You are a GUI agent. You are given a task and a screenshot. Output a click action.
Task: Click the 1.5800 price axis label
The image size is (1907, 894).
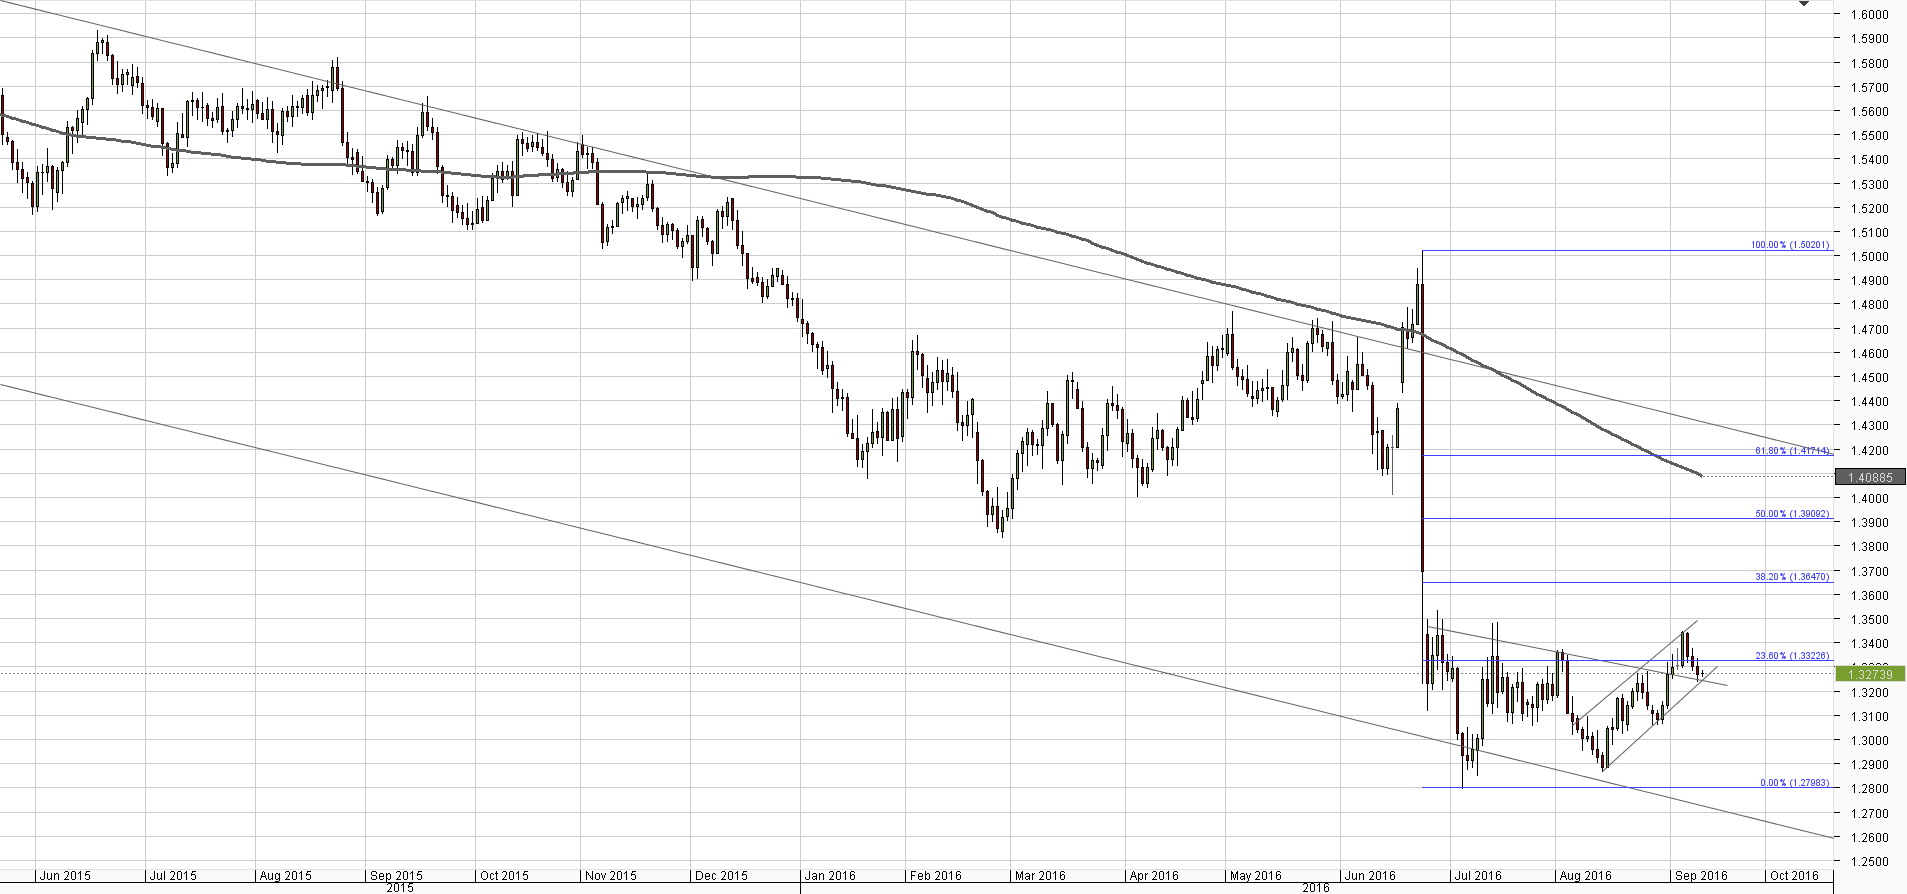tap(1869, 63)
